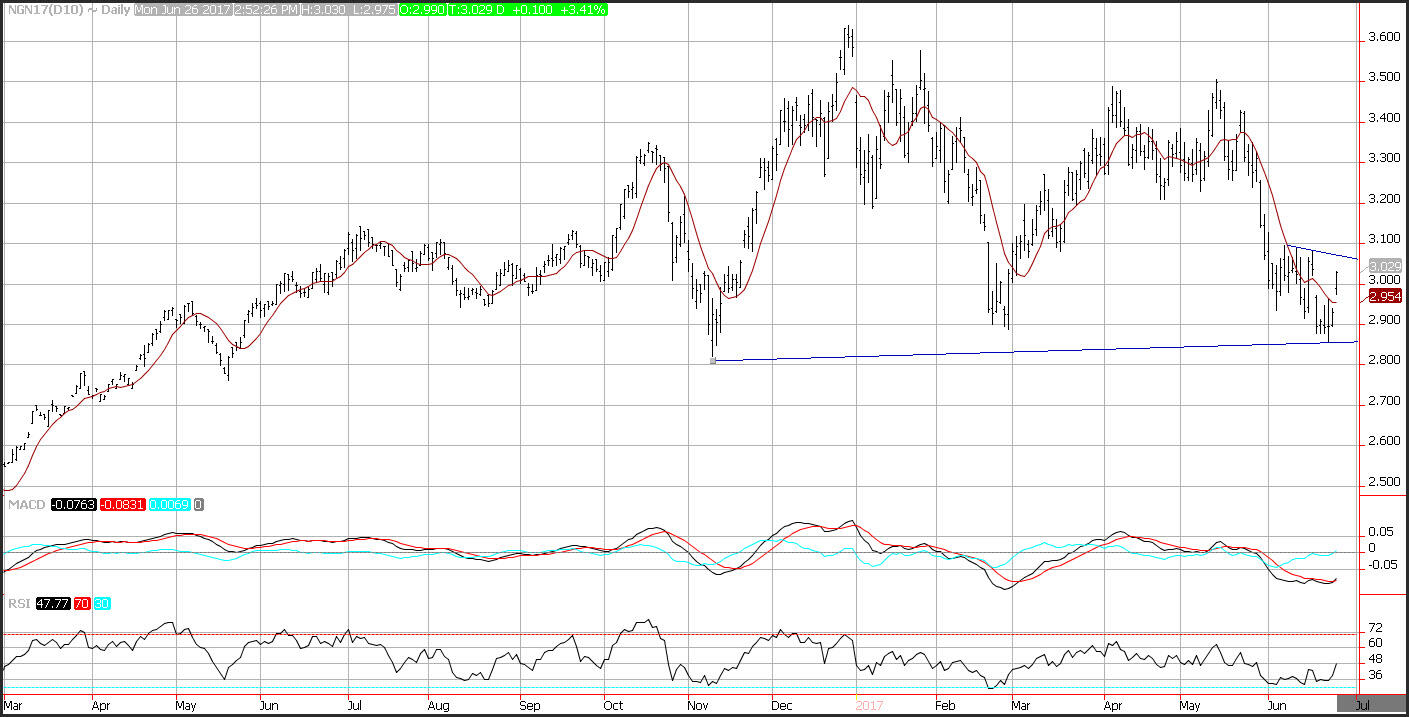Click the 3.600 price axis label
The width and height of the screenshot is (1409, 717).
1383,37
